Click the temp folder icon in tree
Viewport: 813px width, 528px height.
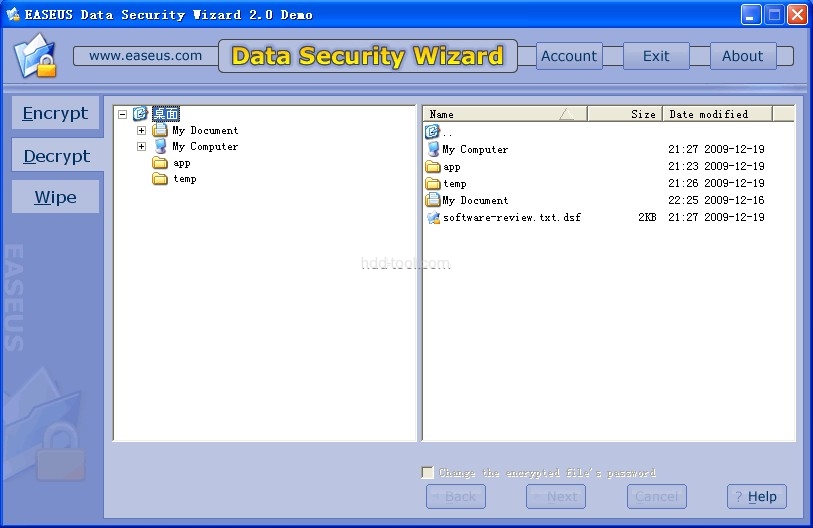pyautogui.click(x=160, y=179)
